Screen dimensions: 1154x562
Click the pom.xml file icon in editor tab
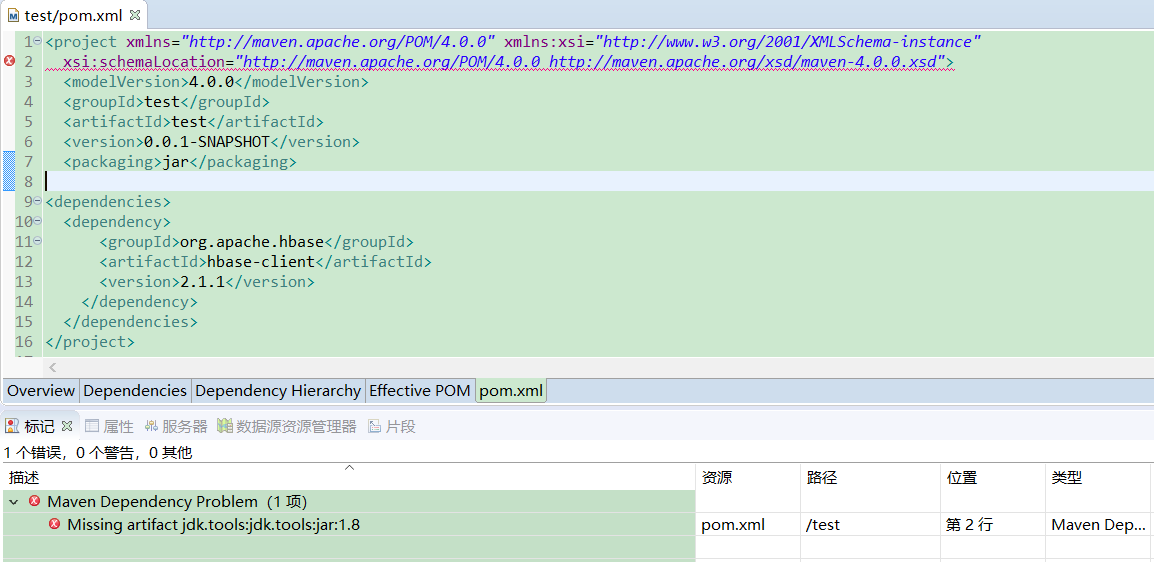[x=13, y=15]
